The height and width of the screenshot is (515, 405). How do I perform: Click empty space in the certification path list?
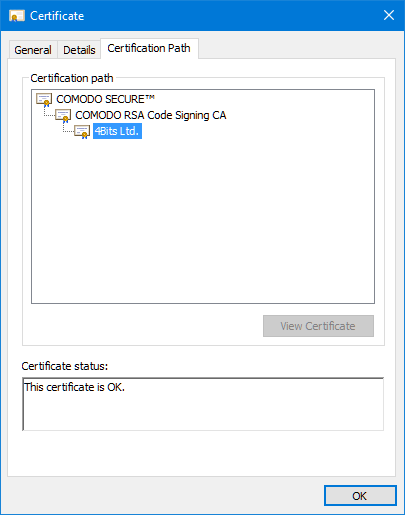[203, 220]
